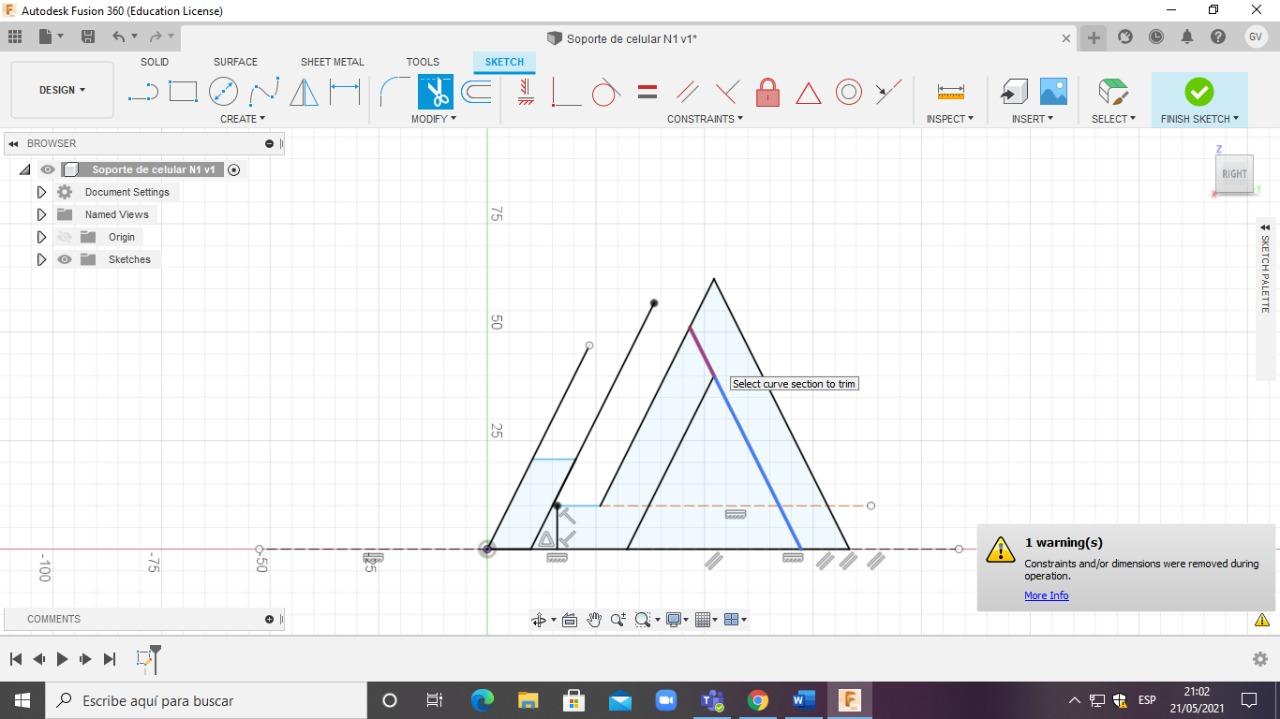Click the RIGHT face of the ViewCube
The width and height of the screenshot is (1280, 719).
click(1234, 173)
